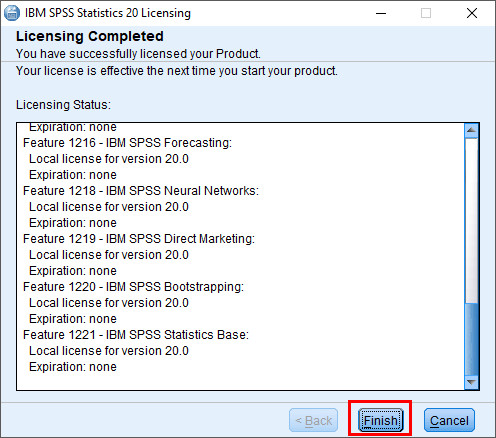Select the Feature 1219 Direct Marketing line

[139, 239]
